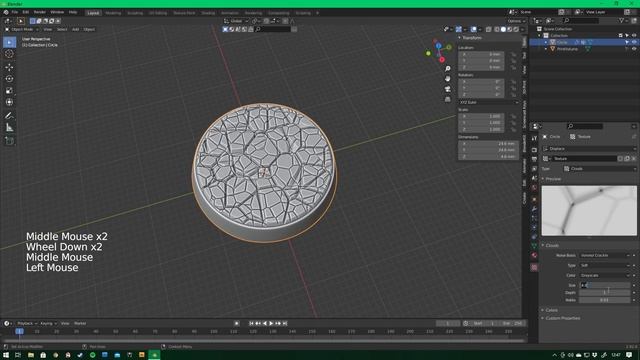Open the Render properties tab icon
The height and width of the screenshot is (360, 640).
pos(534,150)
